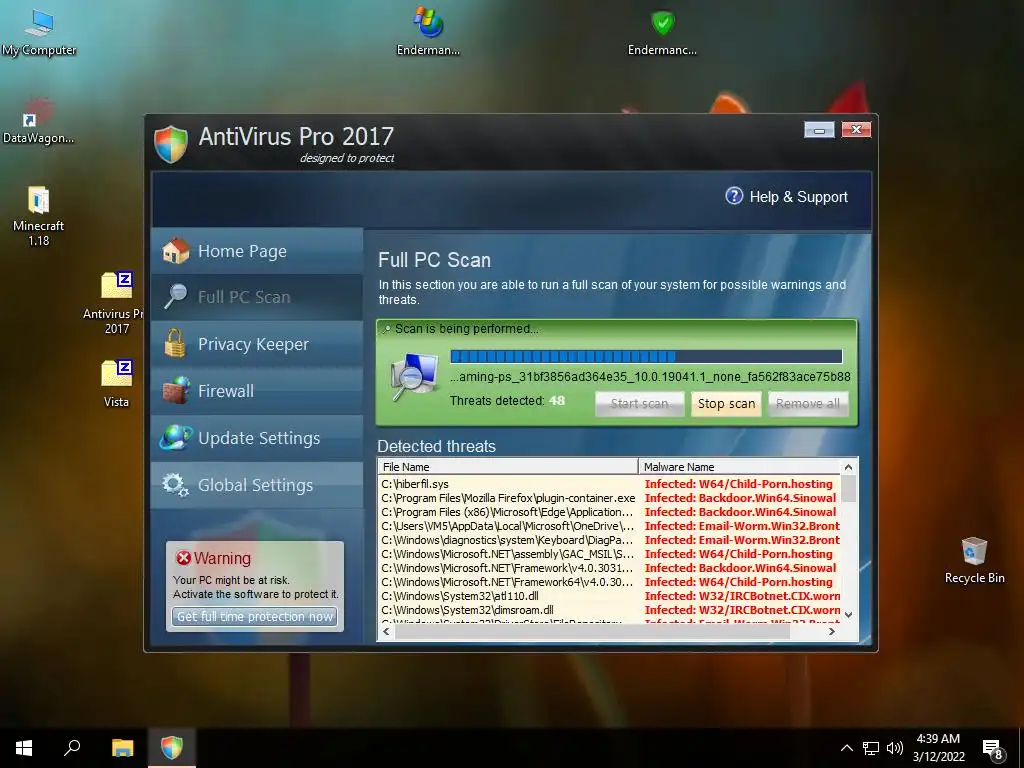The image size is (1024, 768).
Task: Open Endermanc desktop icon with green shield
Action: tap(662, 31)
